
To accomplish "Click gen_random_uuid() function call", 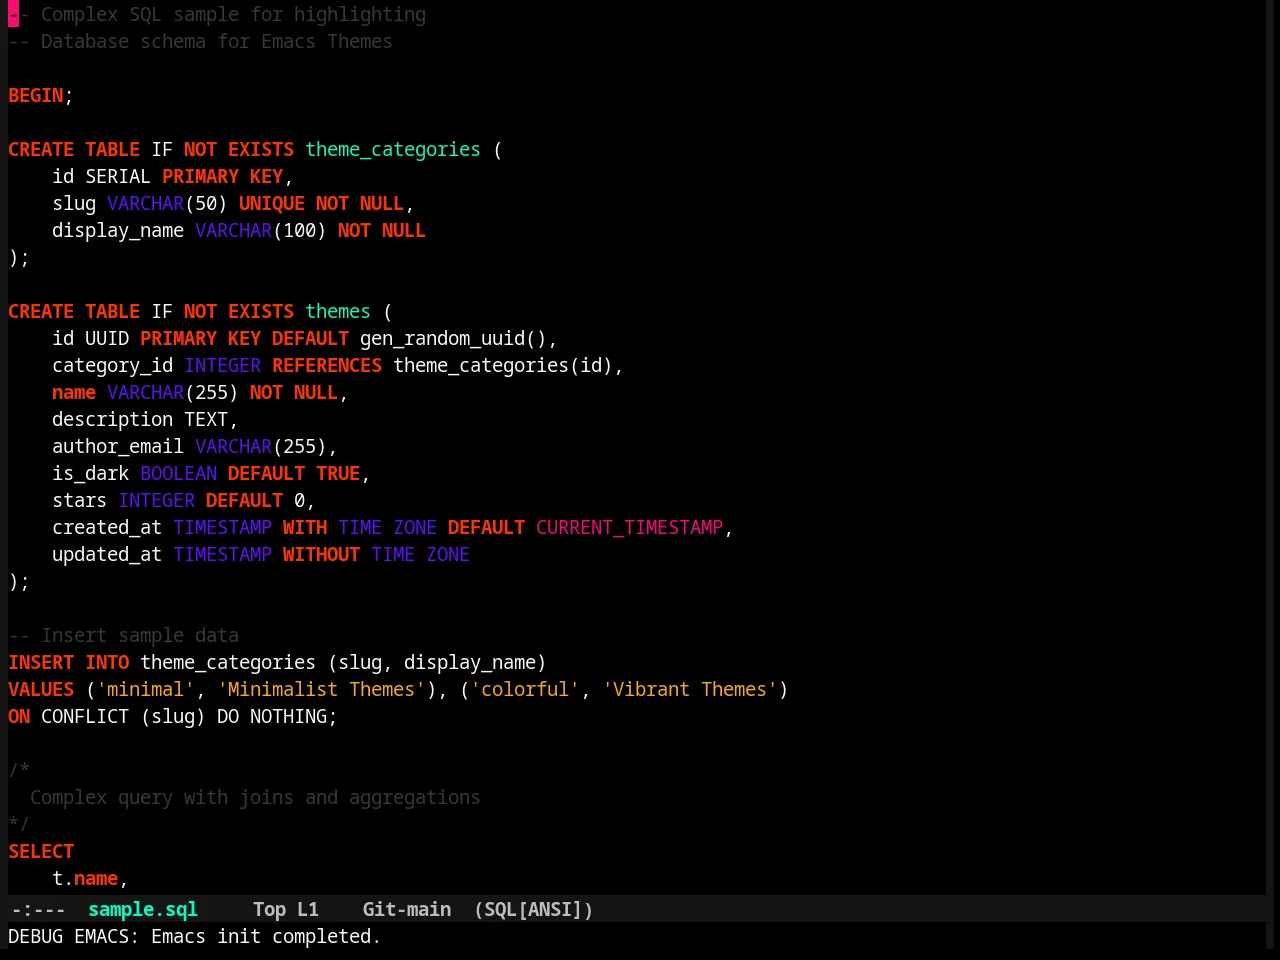I will click(x=453, y=338).
